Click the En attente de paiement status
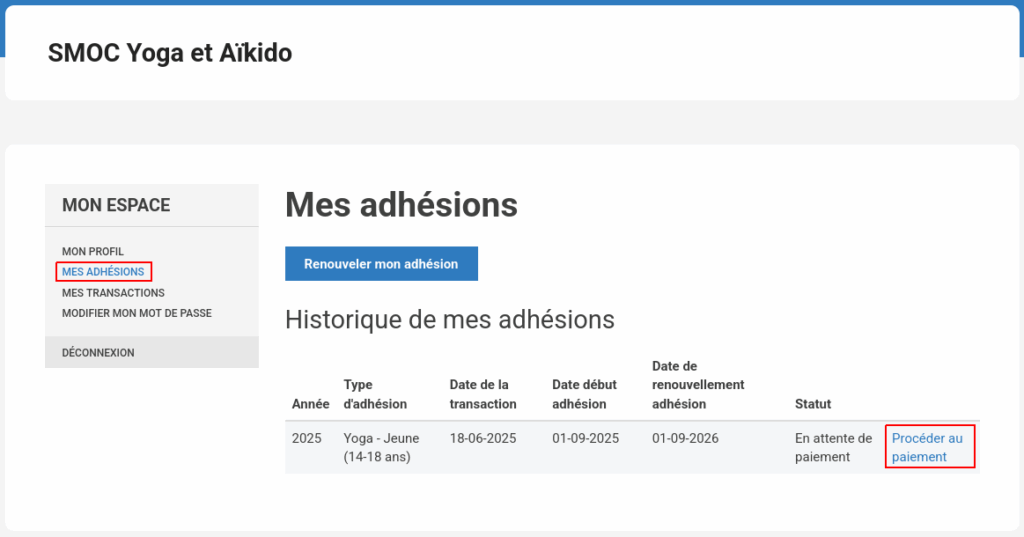Viewport: 1024px width, 537px height. click(833, 448)
